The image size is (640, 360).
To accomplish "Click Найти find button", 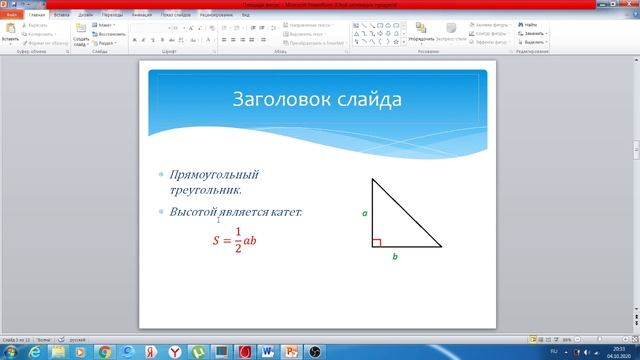I will tap(528, 25).
